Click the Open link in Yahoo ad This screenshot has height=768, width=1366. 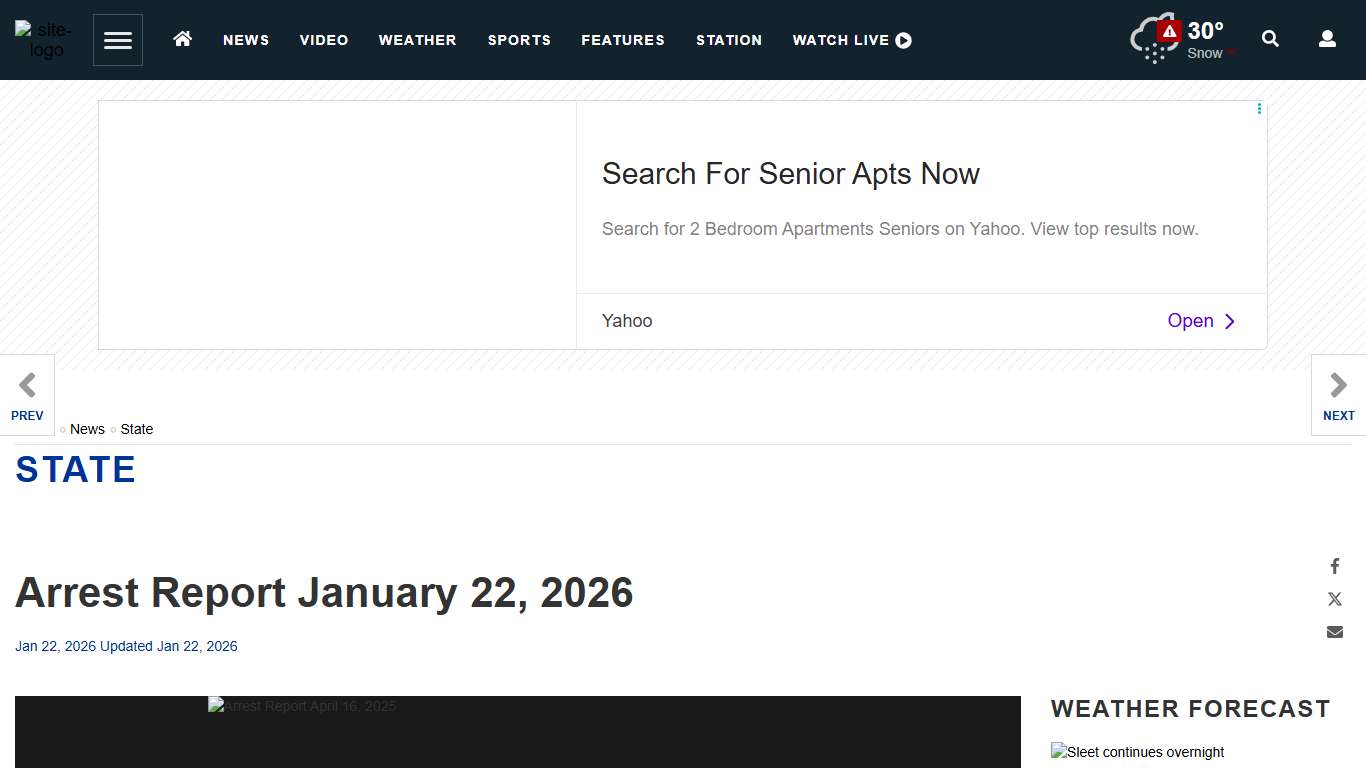(x=1201, y=321)
